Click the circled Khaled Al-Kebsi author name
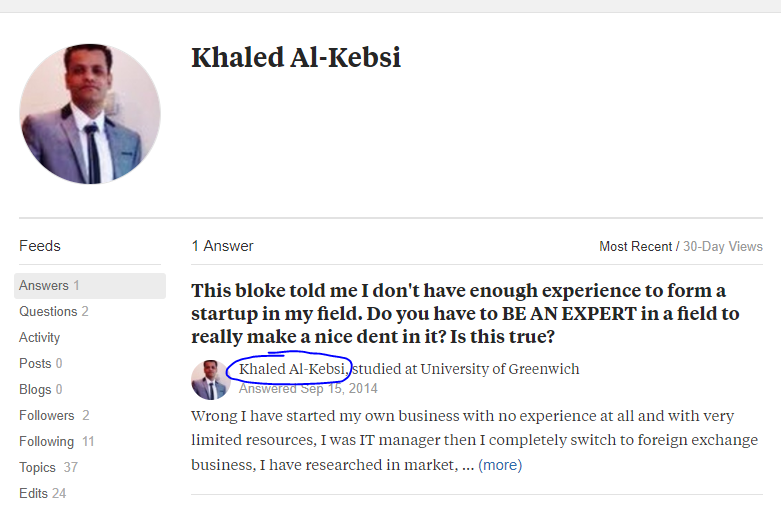781x511 pixels. pos(292,369)
